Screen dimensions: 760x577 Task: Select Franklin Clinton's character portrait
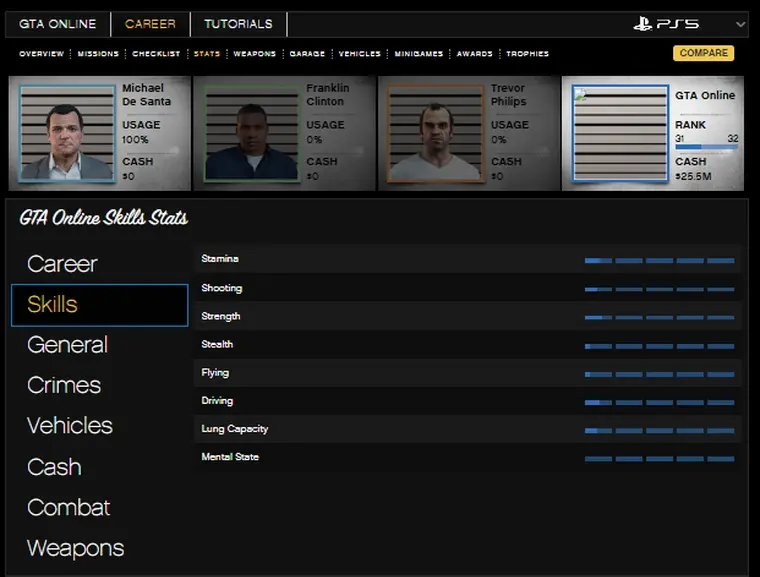click(251, 133)
